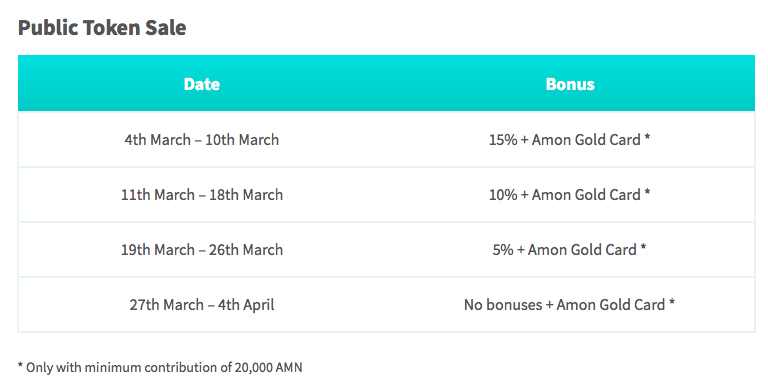
Task: Click the asterisk after the 10% bonus
Action: pyautogui.click(x=647, y=193)
